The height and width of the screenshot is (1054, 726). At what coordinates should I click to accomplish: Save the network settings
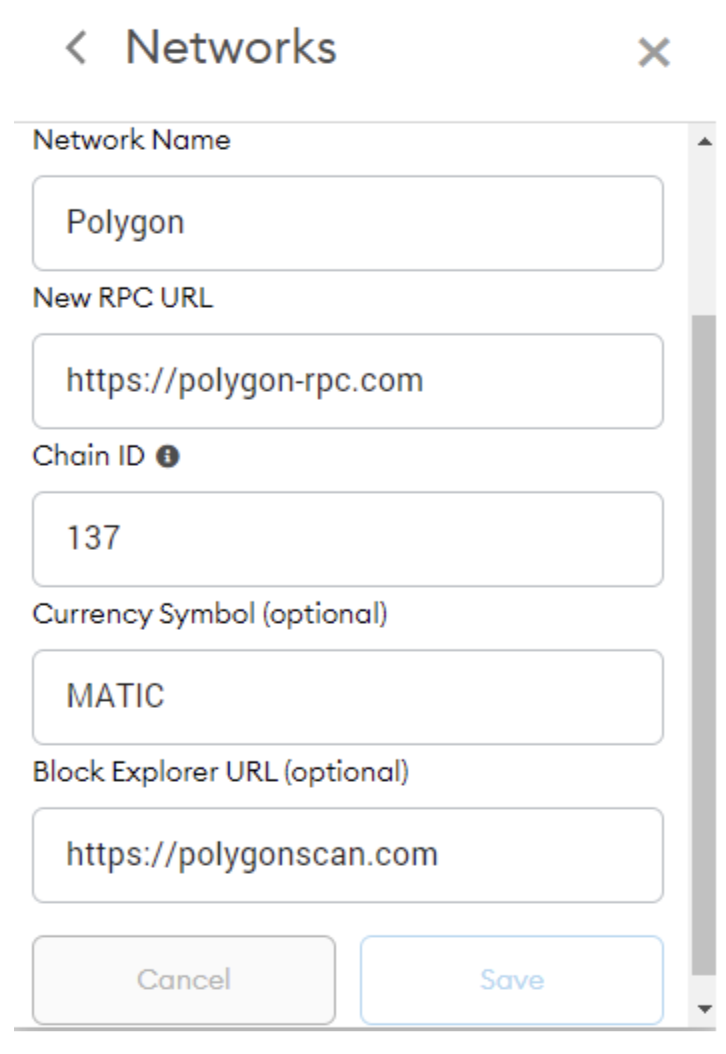511,980
